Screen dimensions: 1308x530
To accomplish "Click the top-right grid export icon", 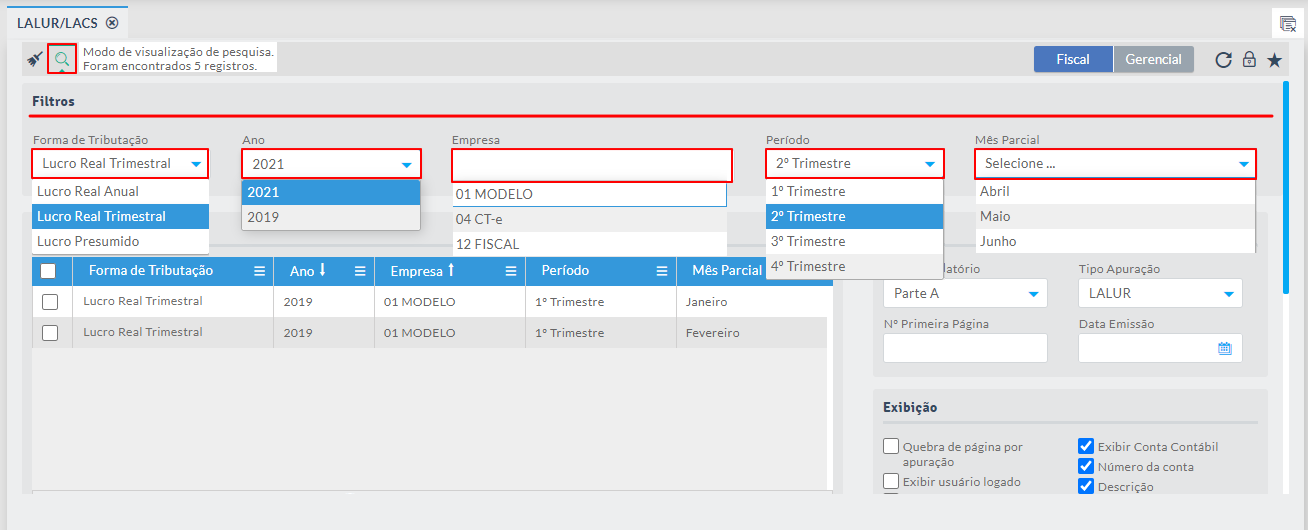I will click(x=1288, y=24).
